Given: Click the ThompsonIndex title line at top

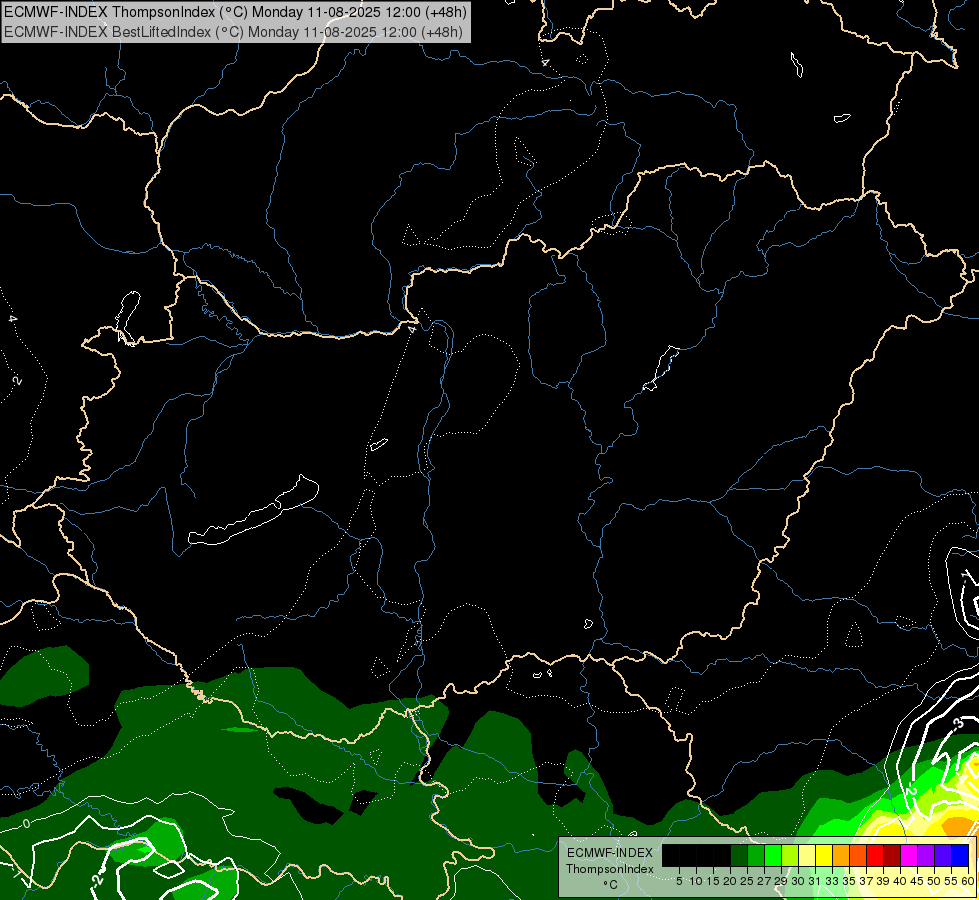Looking at the screenshot, I should 235,12.
